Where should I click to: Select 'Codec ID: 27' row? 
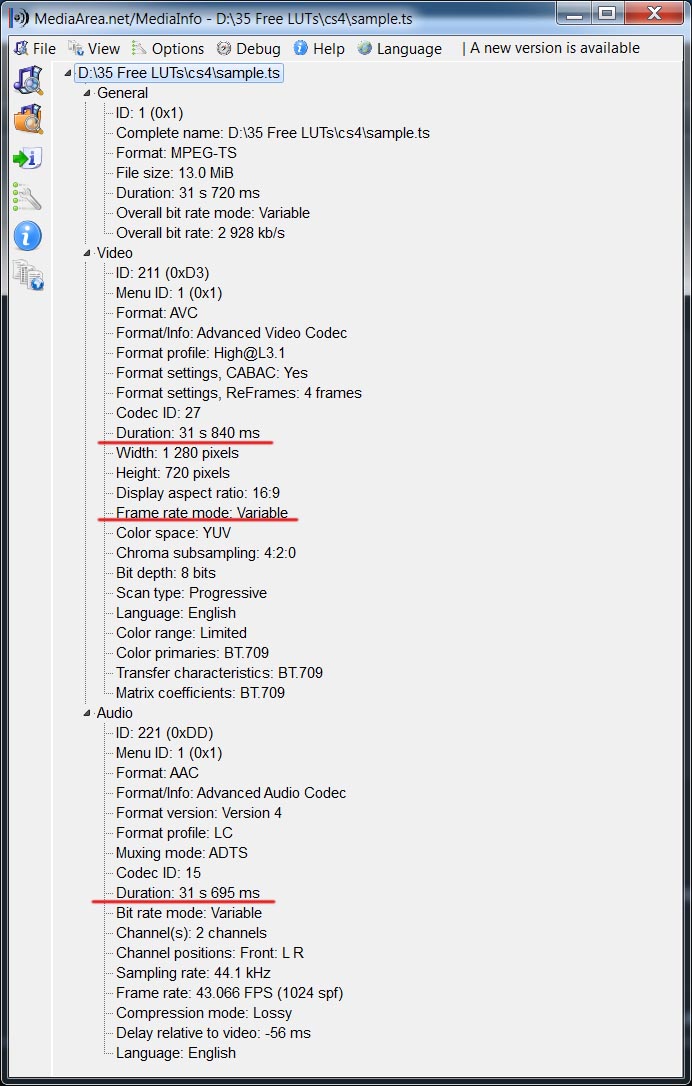tap(159, 413)
